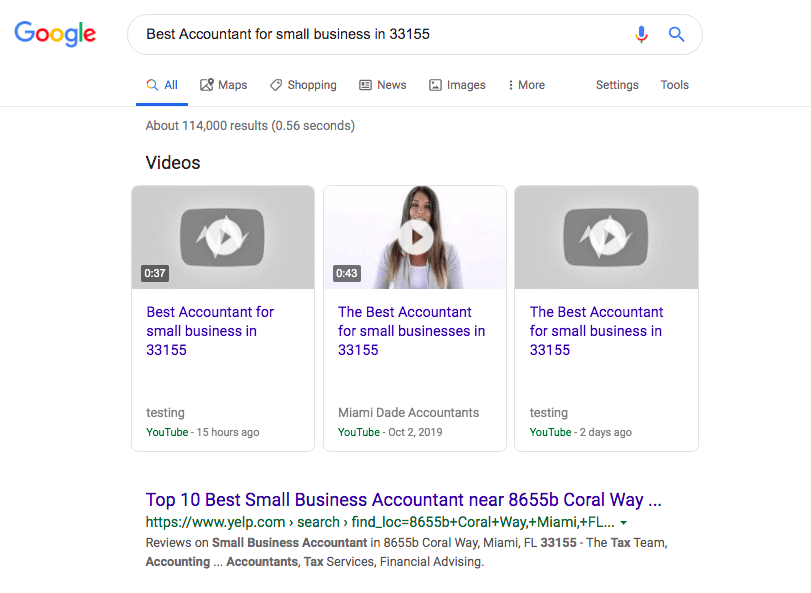The height and width of the screenshot is (593, 811).
Task: Click the blue search magnifier icon
Action: pyautogui.click(x=677, y=34)
